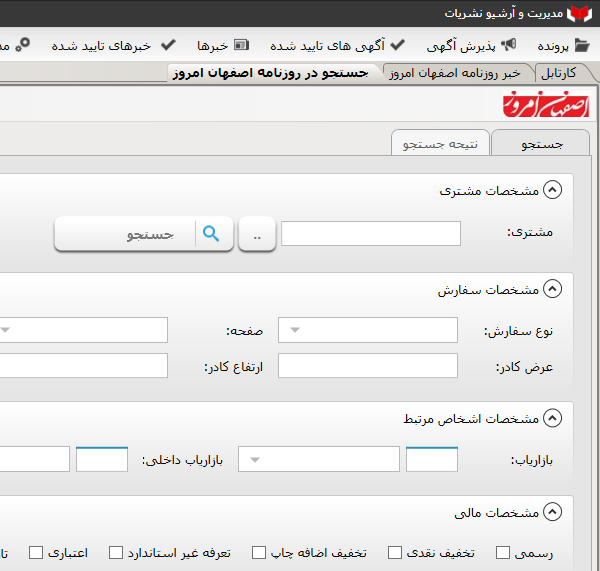Check the تعرفه غیر استاندارد checkbox
The width and height of the screenshot is (600, 571).
click(x=116, y=553)
